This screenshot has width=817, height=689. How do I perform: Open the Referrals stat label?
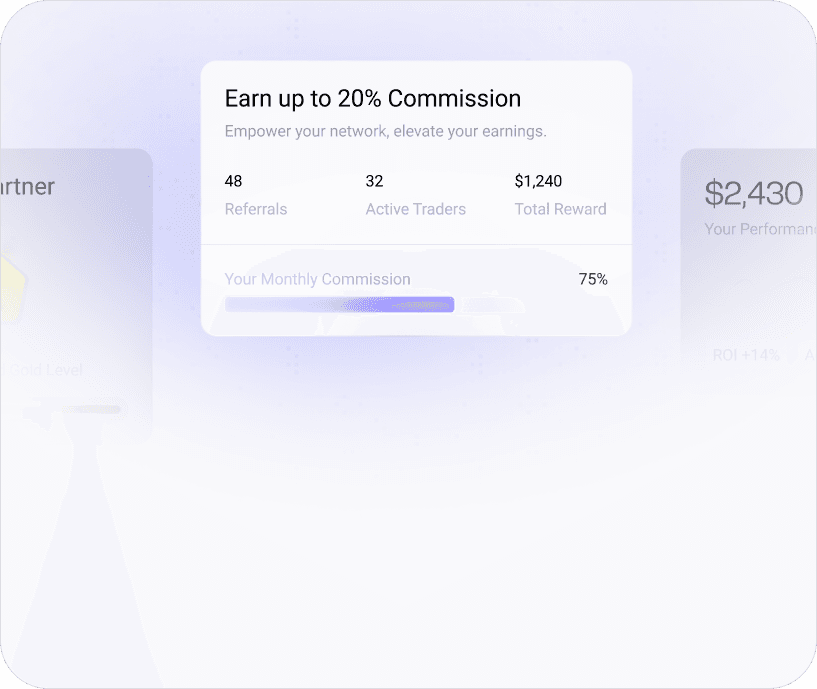coord(255,209)
